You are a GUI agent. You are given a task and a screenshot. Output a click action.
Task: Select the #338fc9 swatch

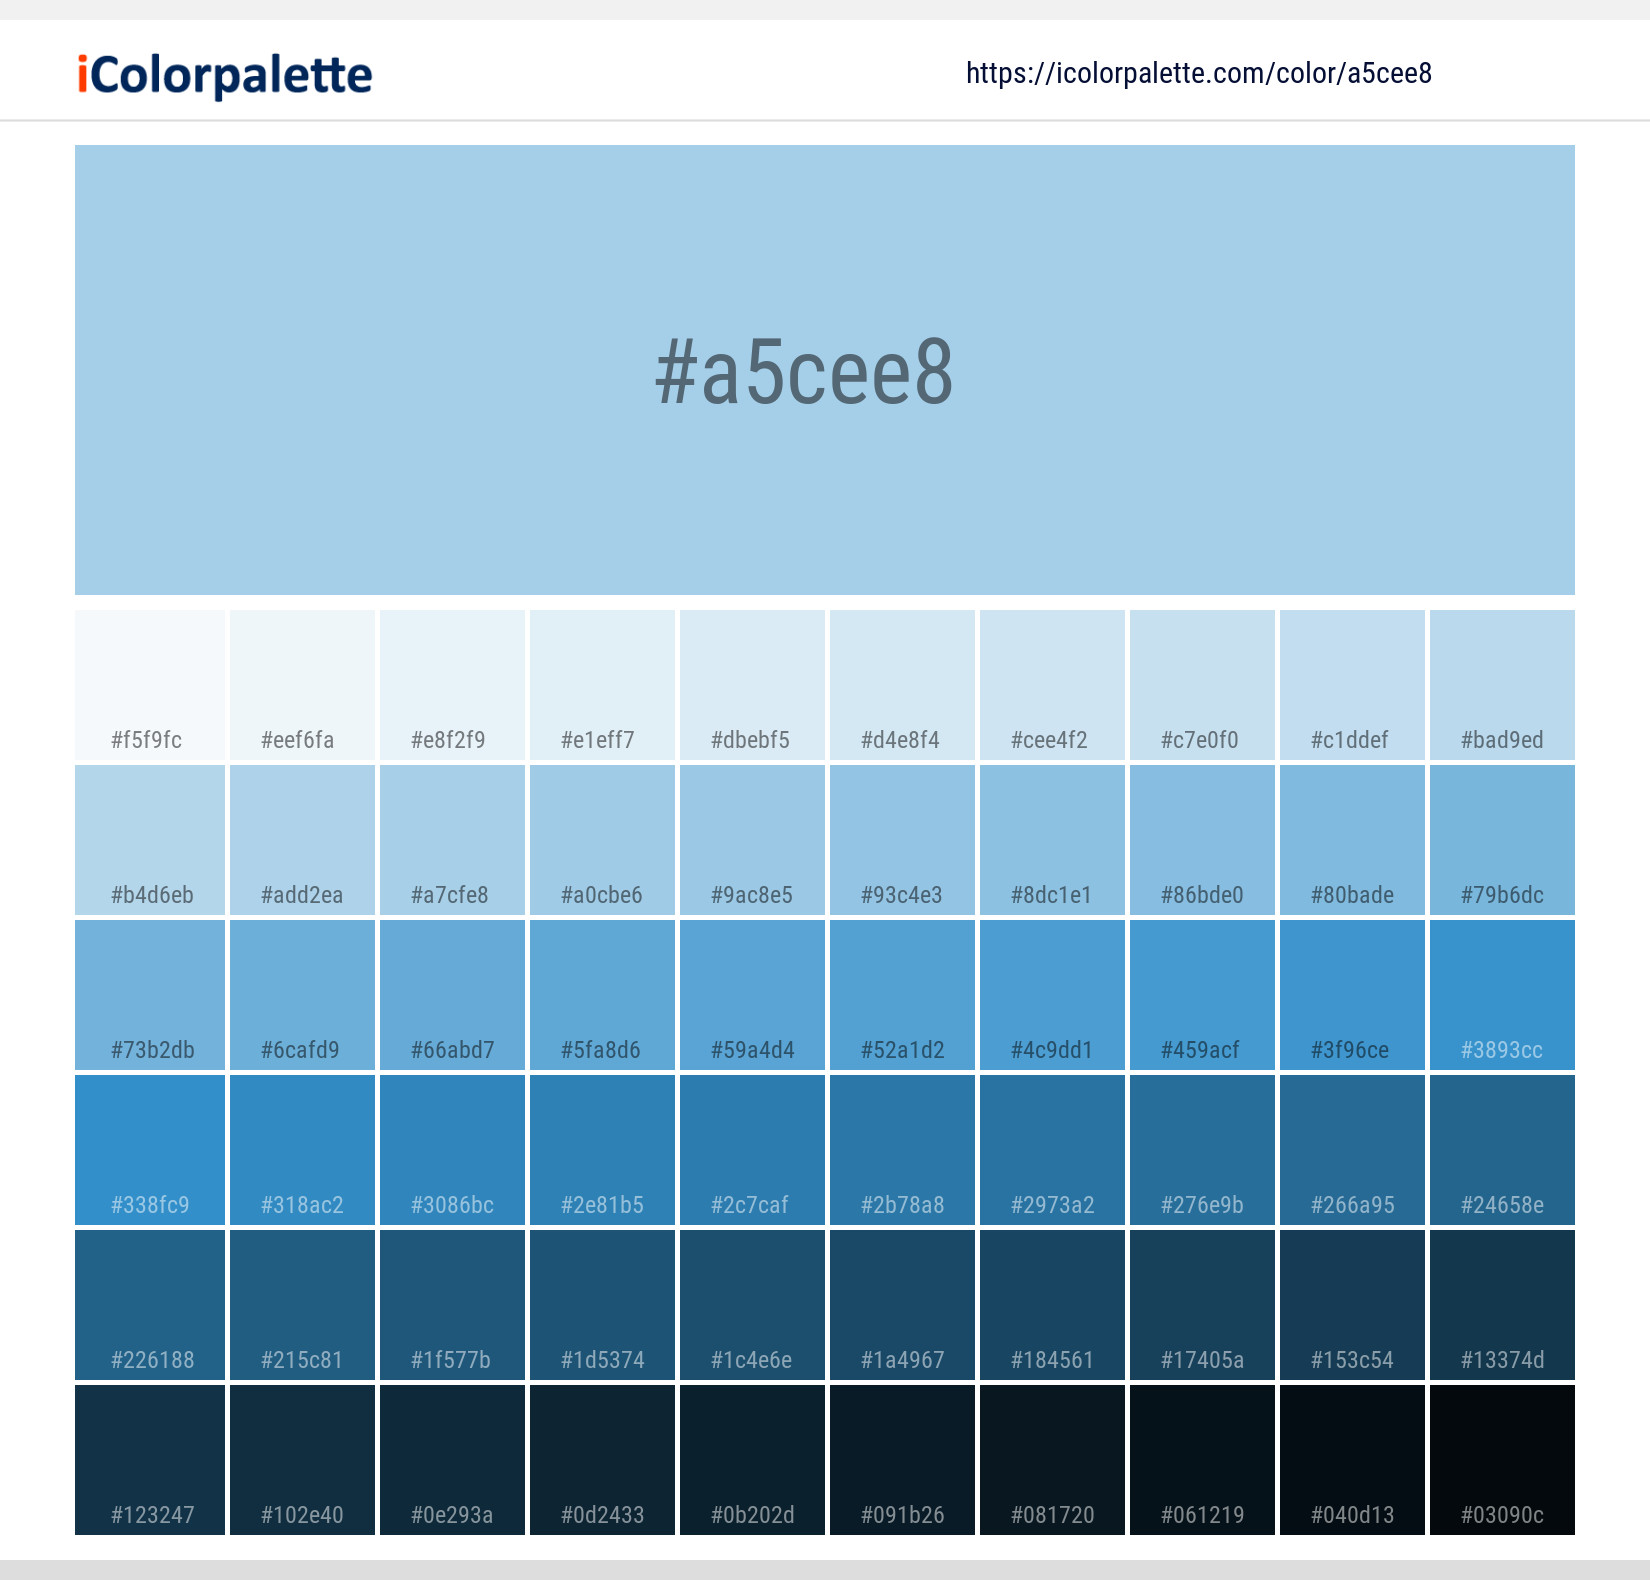(148, 1150)
